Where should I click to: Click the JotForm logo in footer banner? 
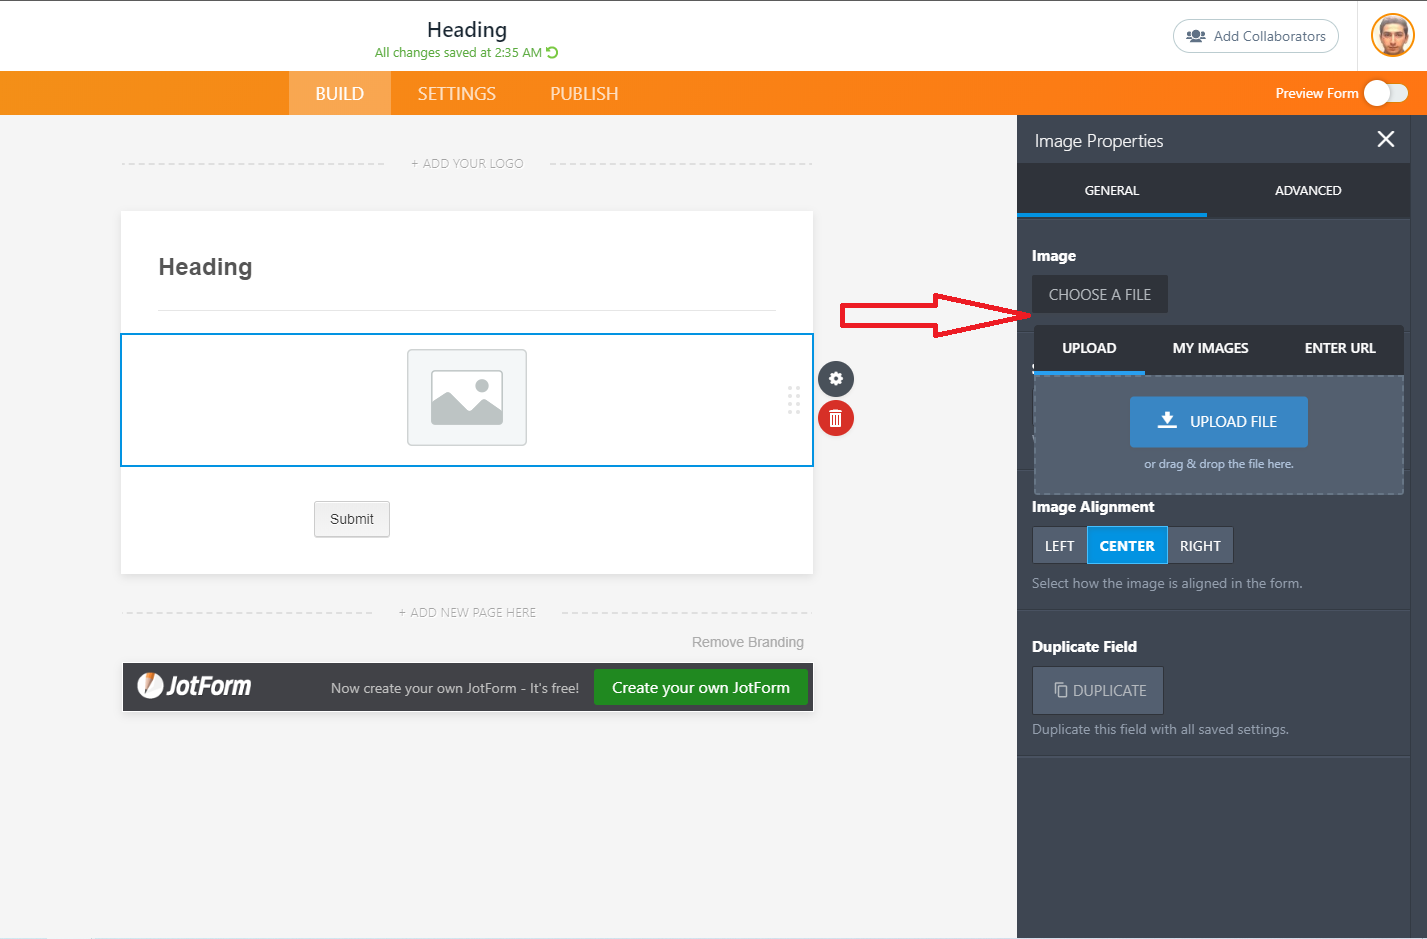[x=195, y=687]
